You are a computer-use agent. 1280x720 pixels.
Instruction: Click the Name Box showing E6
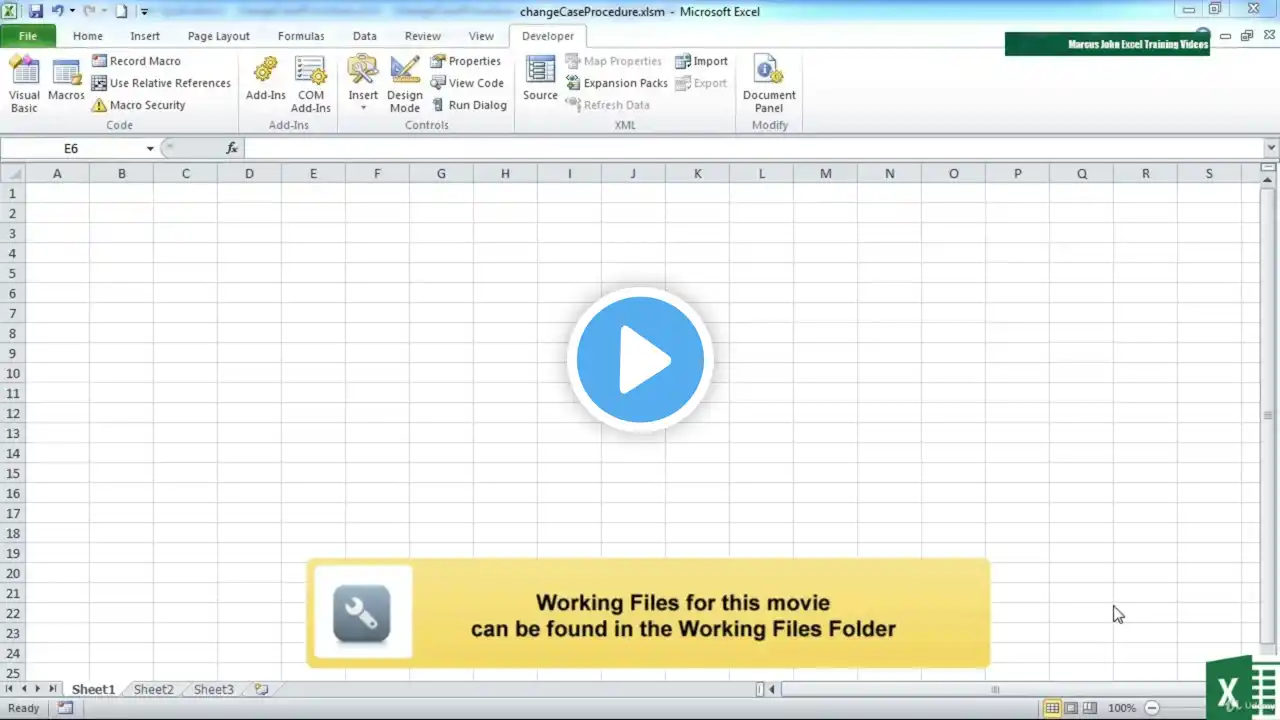pyautogui.click(x=71, y=148)
